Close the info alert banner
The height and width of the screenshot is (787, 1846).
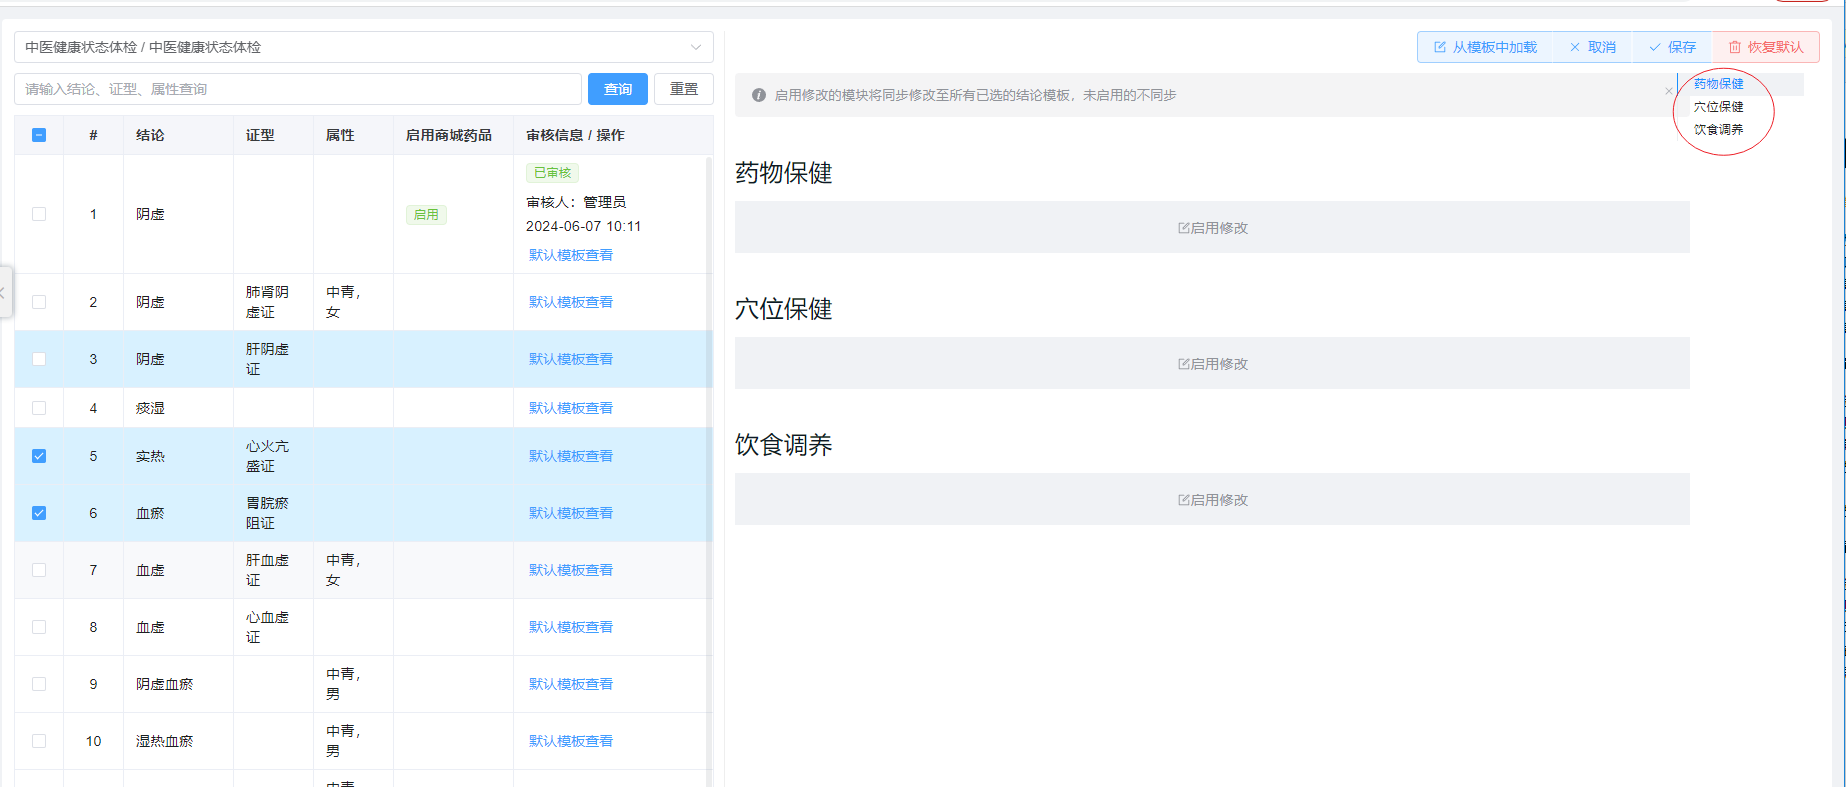[1668, 91]
